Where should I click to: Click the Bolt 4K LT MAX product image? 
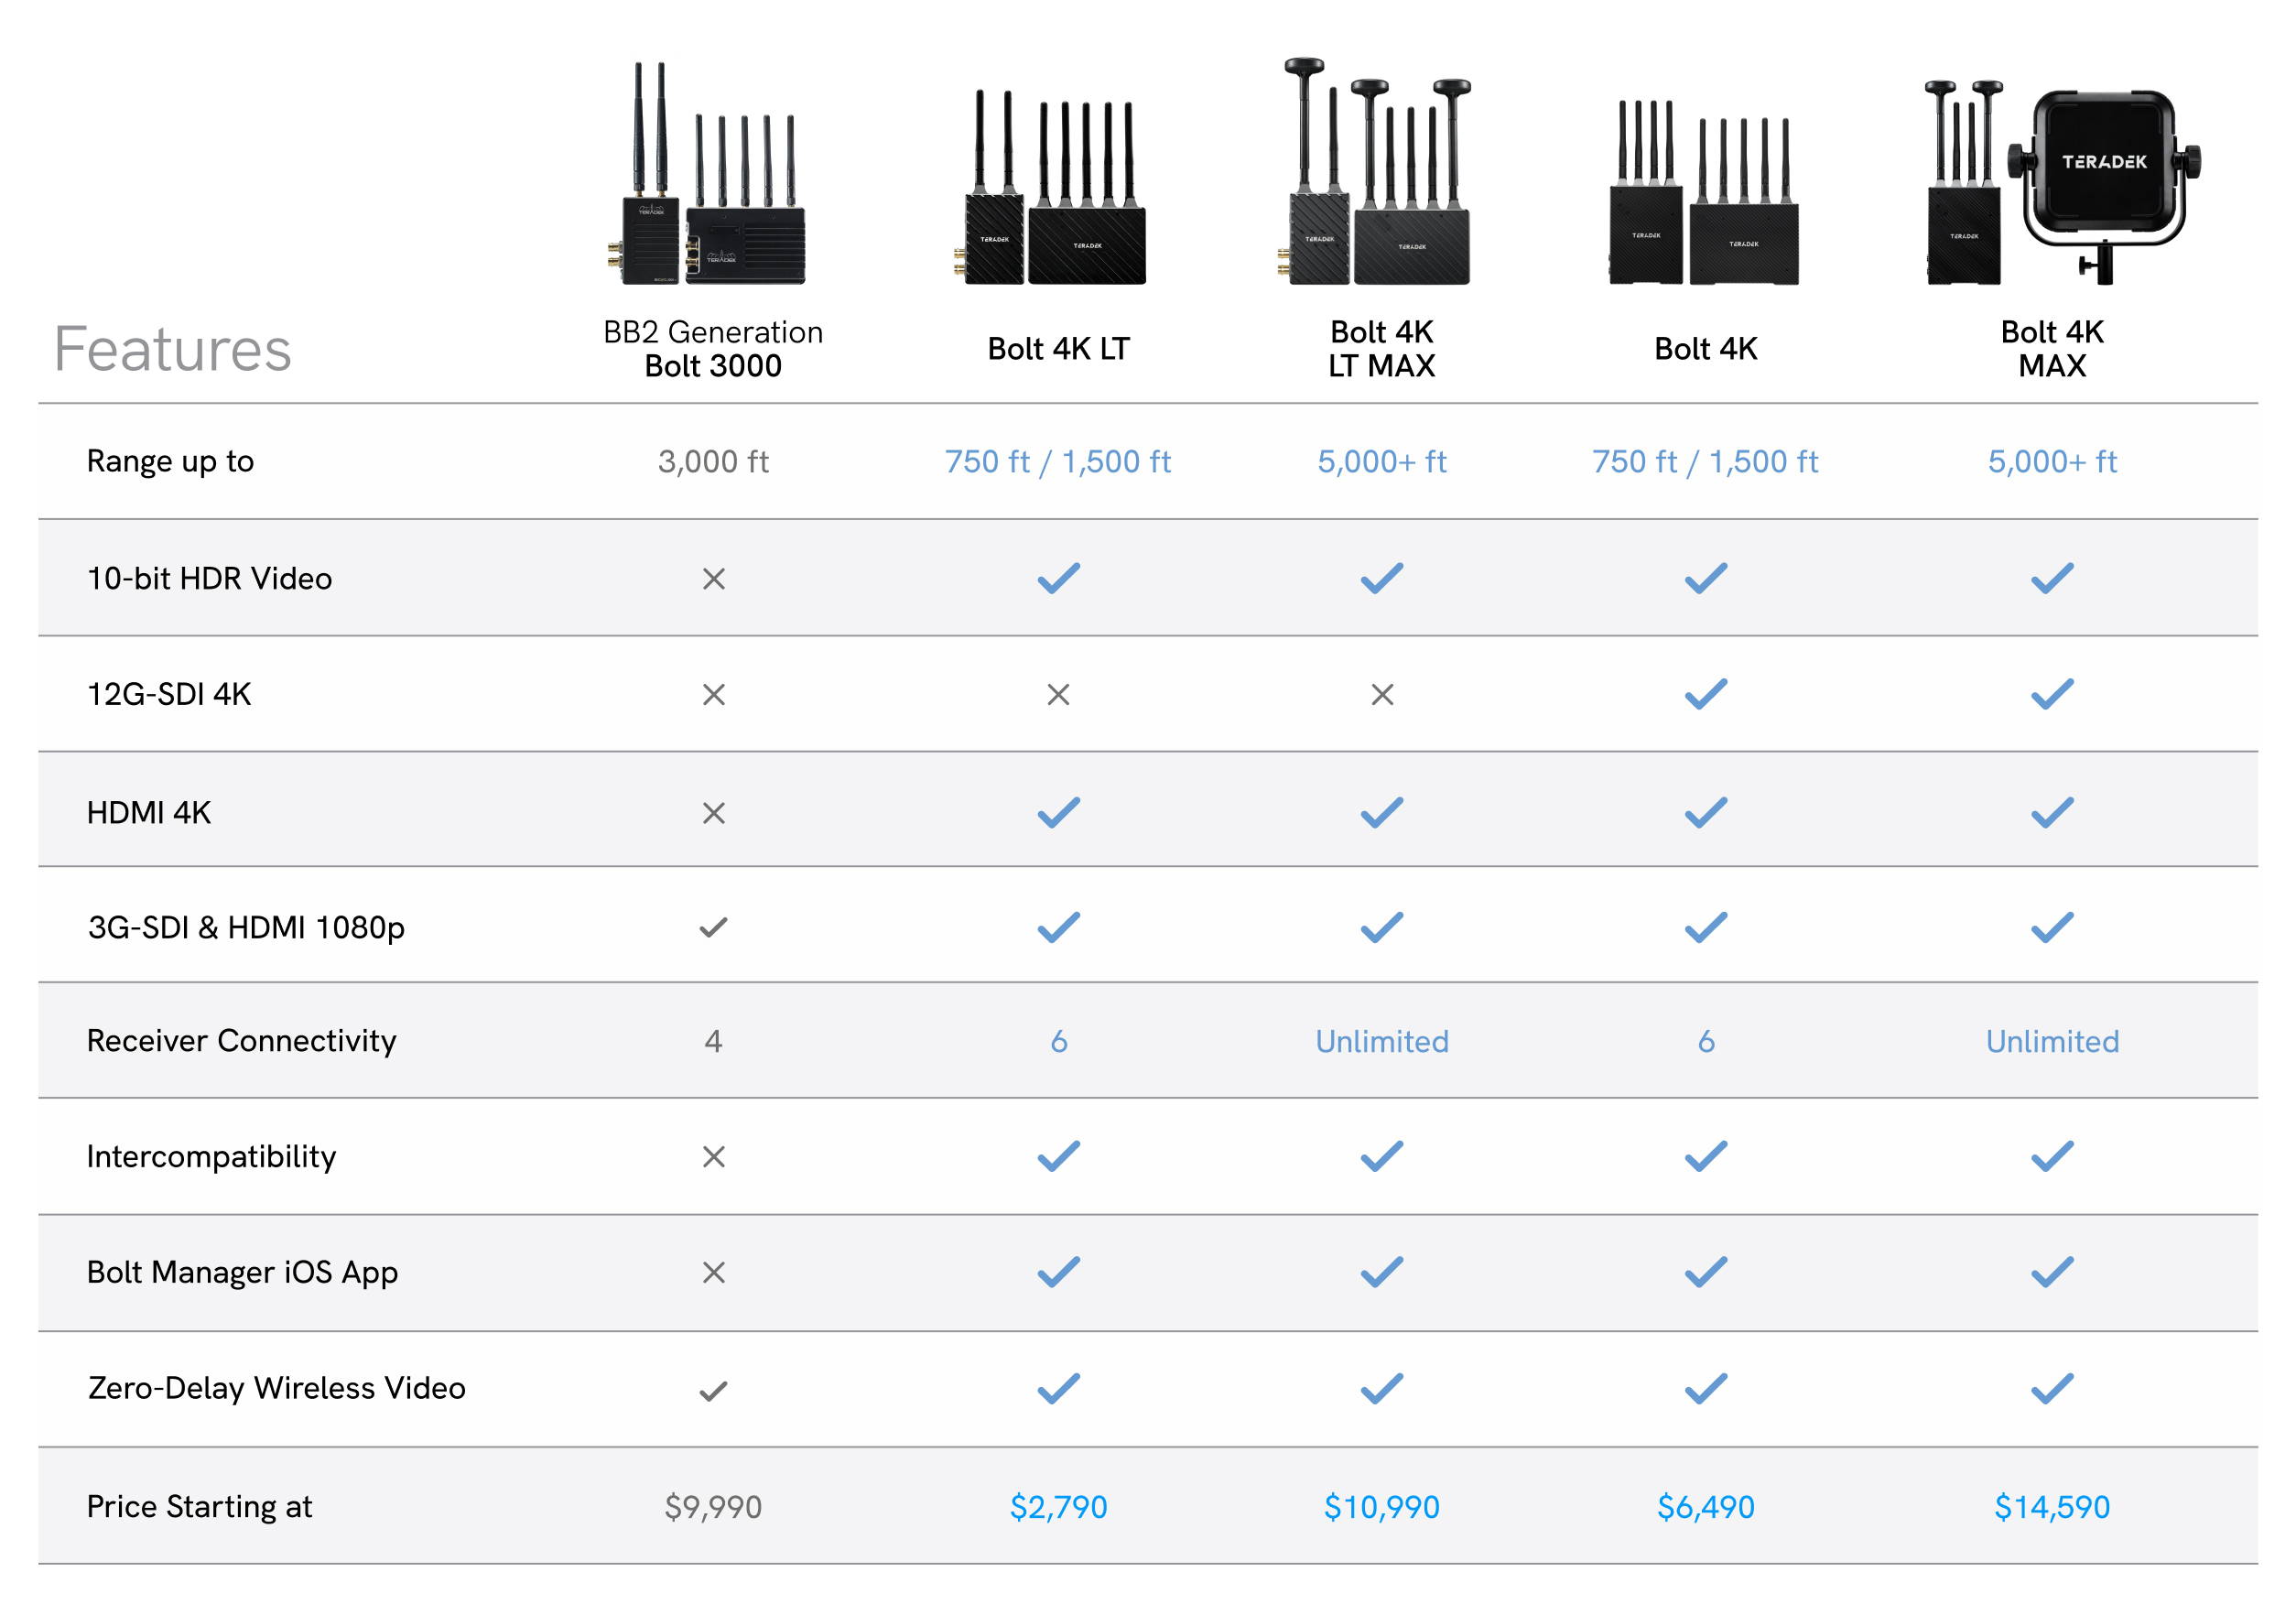[1374, 171]
